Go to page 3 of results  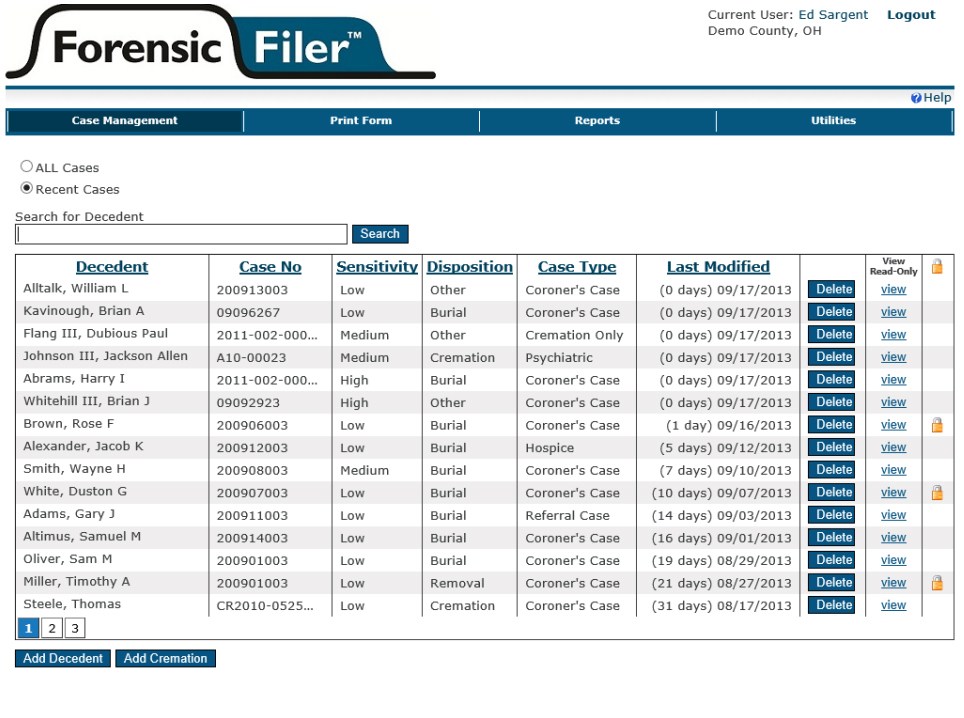pos(75,628)
